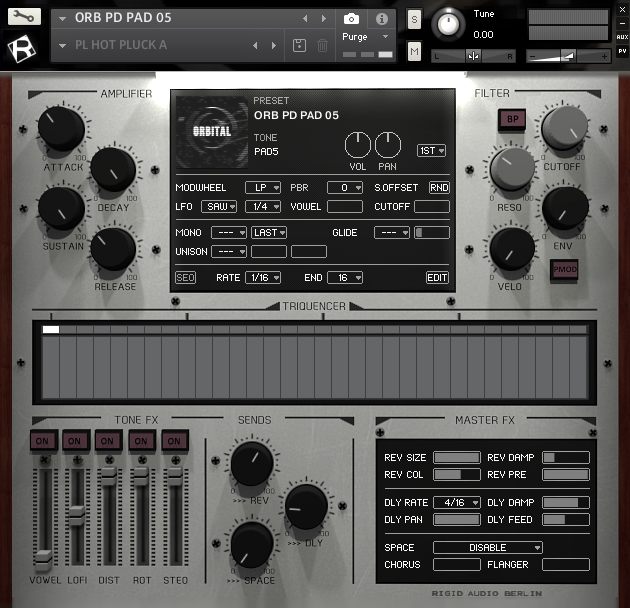Image resolution: width=630 pixels, height=608 pixels.
Task: Click the REV send knob
Action: pyautogui.click(x=252, y=463)
